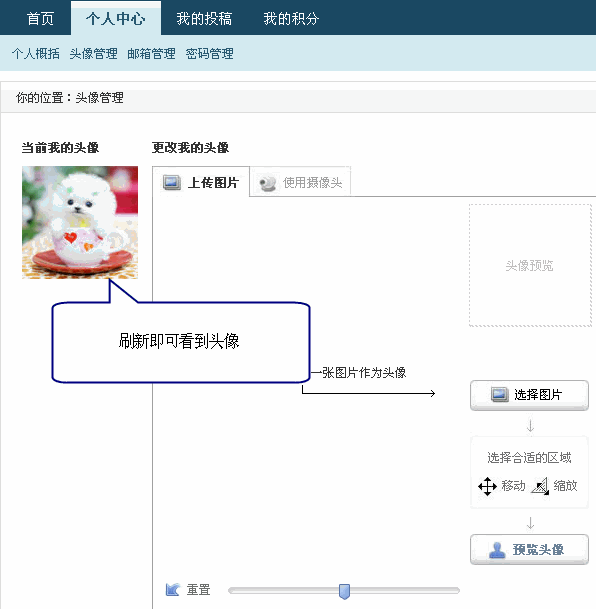Screen dimensions: 596x609
Task: Click the blue reset arrow icon
Action: pos(172,590)
